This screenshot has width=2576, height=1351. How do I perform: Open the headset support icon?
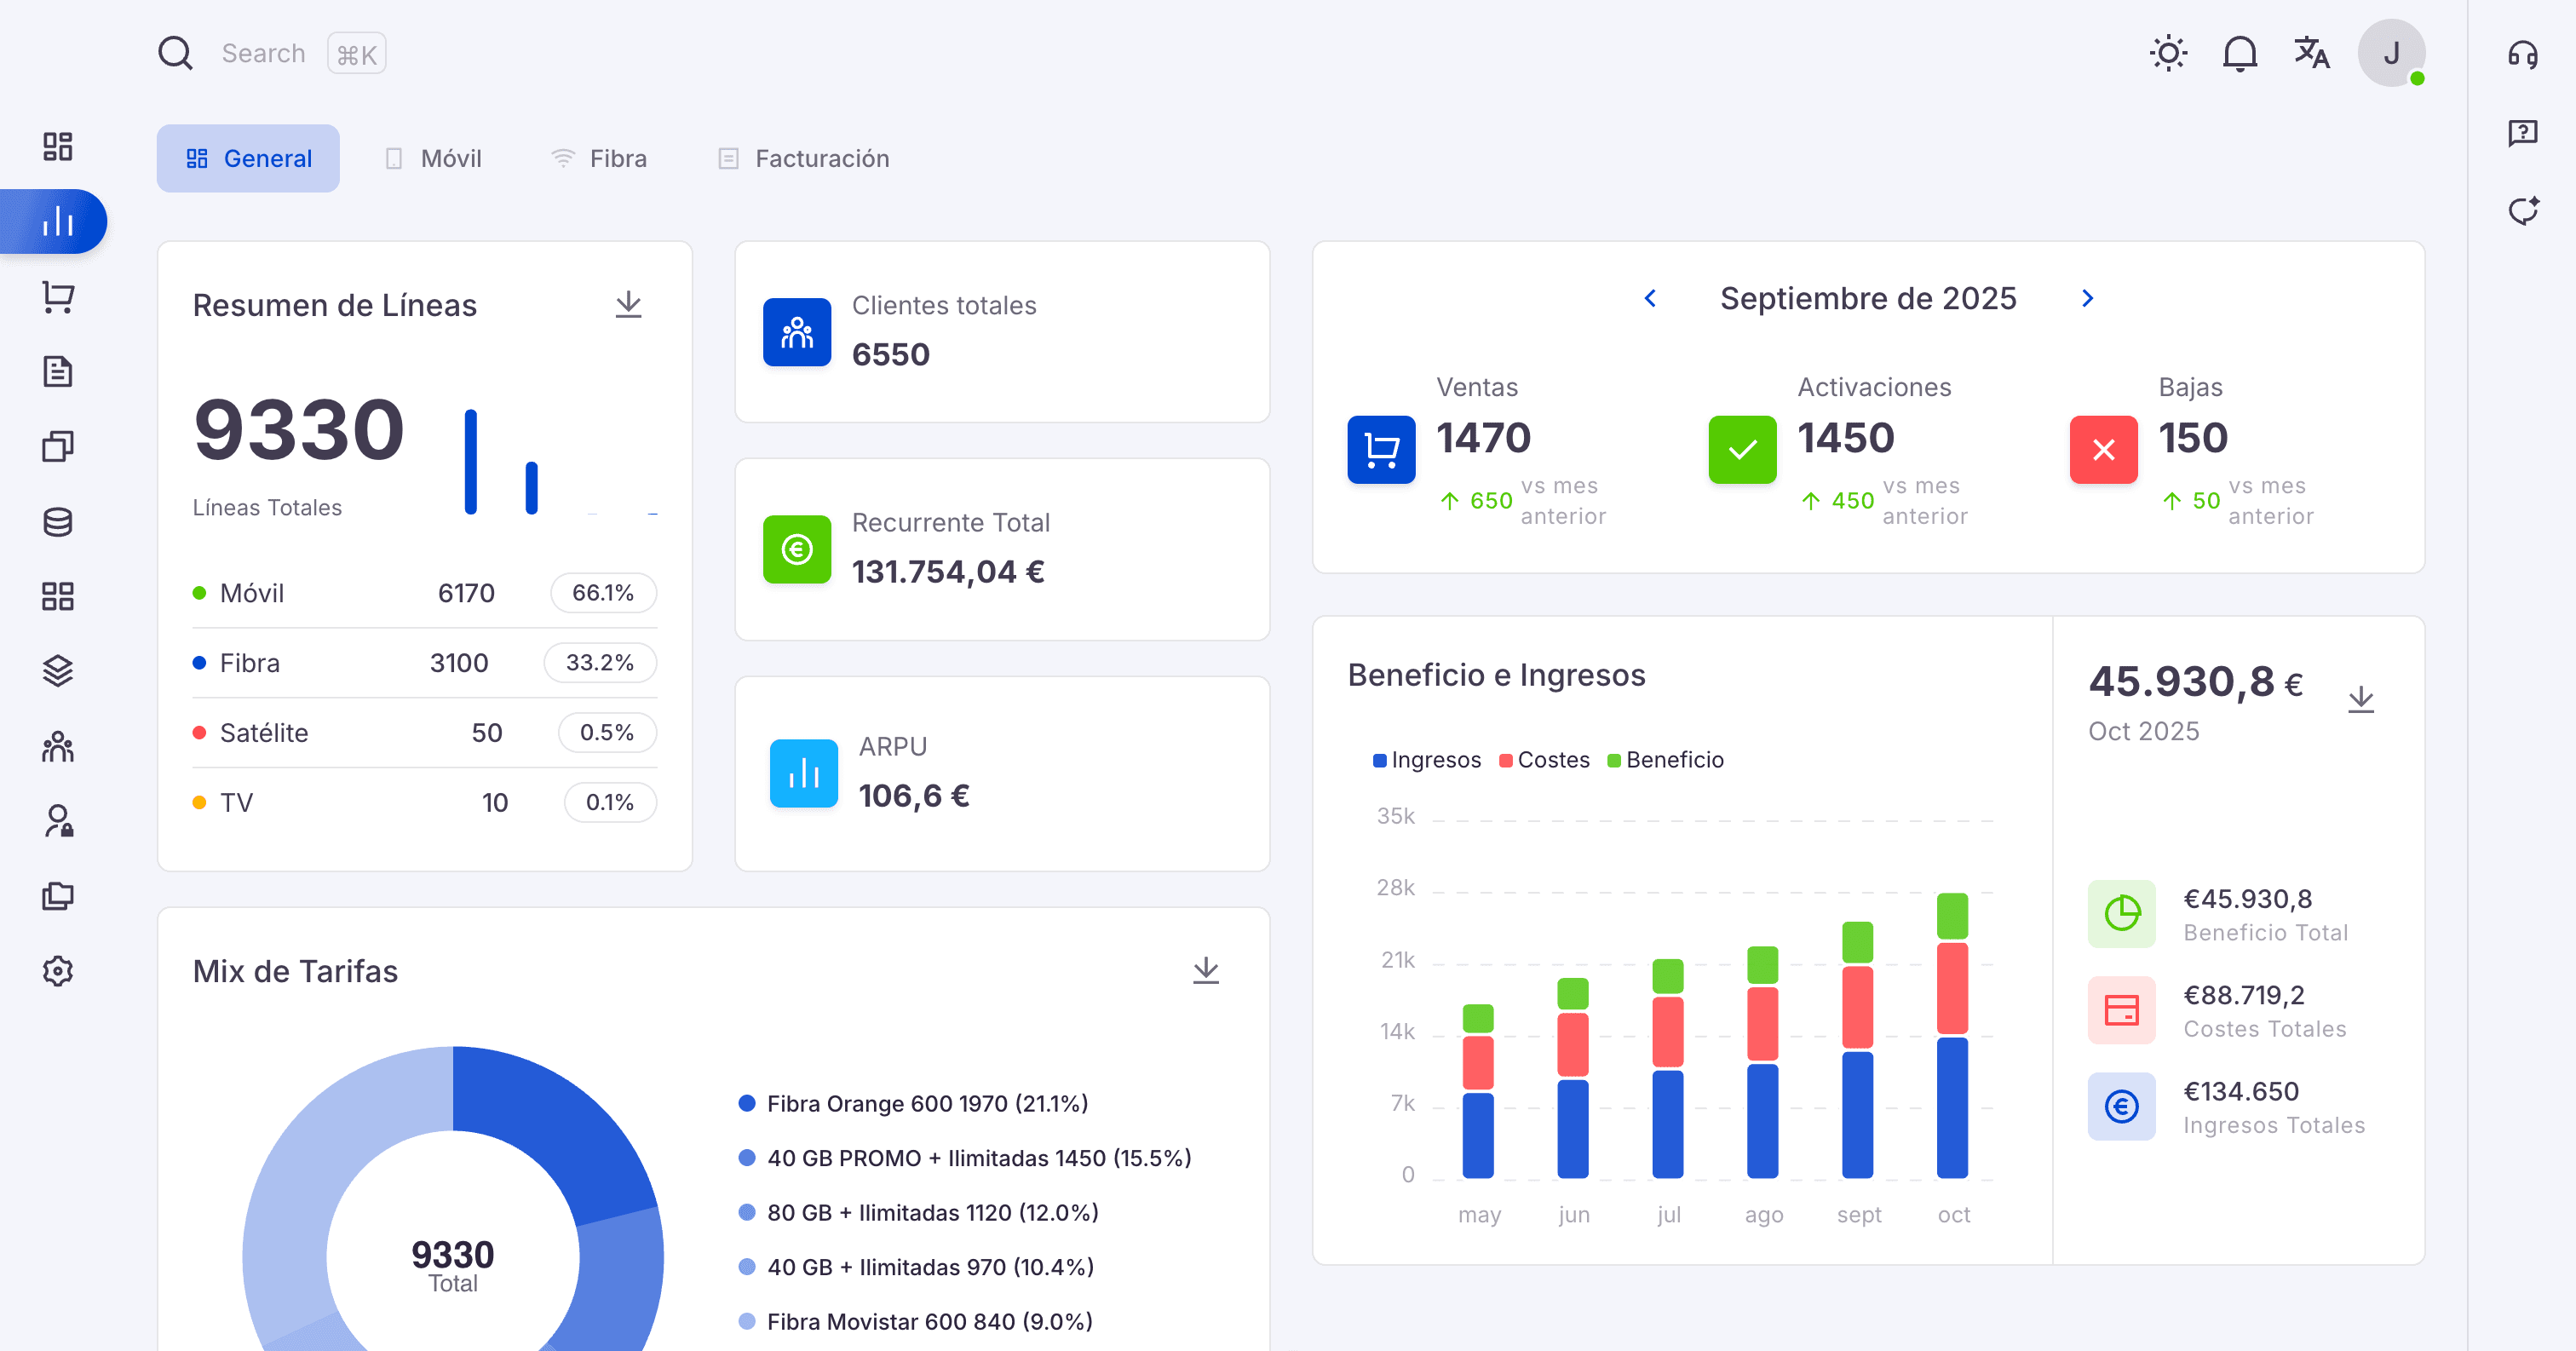coord(2523,54)
